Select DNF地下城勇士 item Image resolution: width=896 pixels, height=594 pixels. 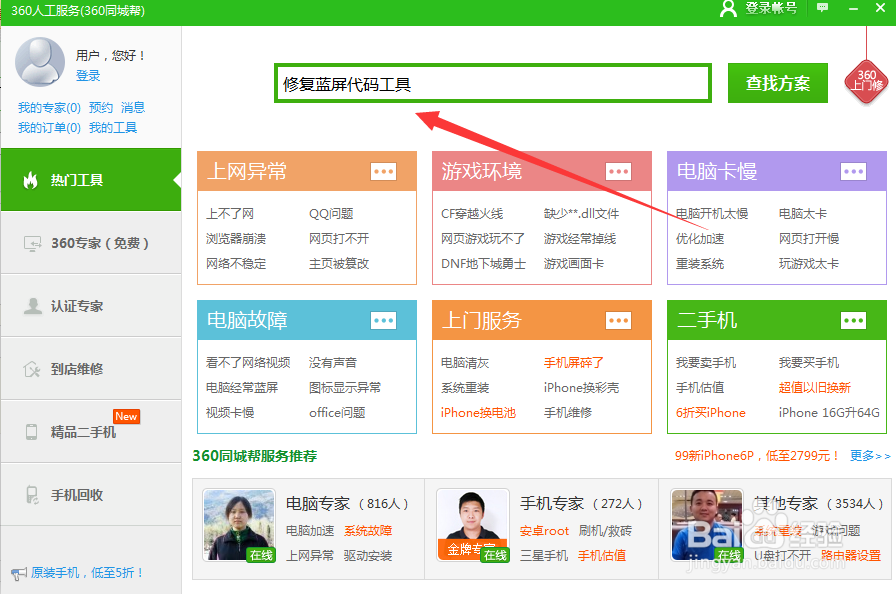(483, 264)
